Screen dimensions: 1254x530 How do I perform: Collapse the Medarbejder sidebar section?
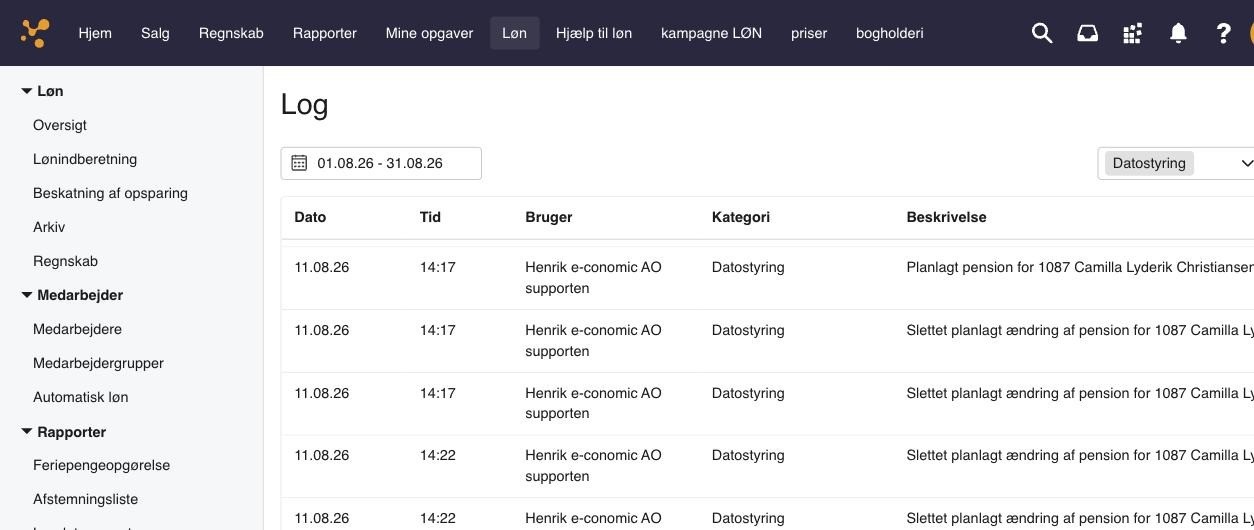pos(27,295)
